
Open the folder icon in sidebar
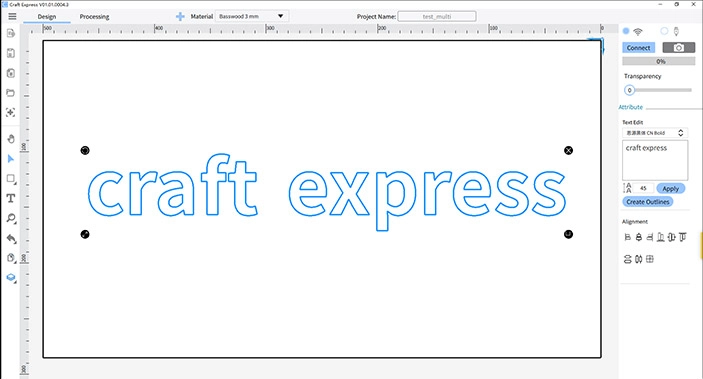tap(11, 93)
